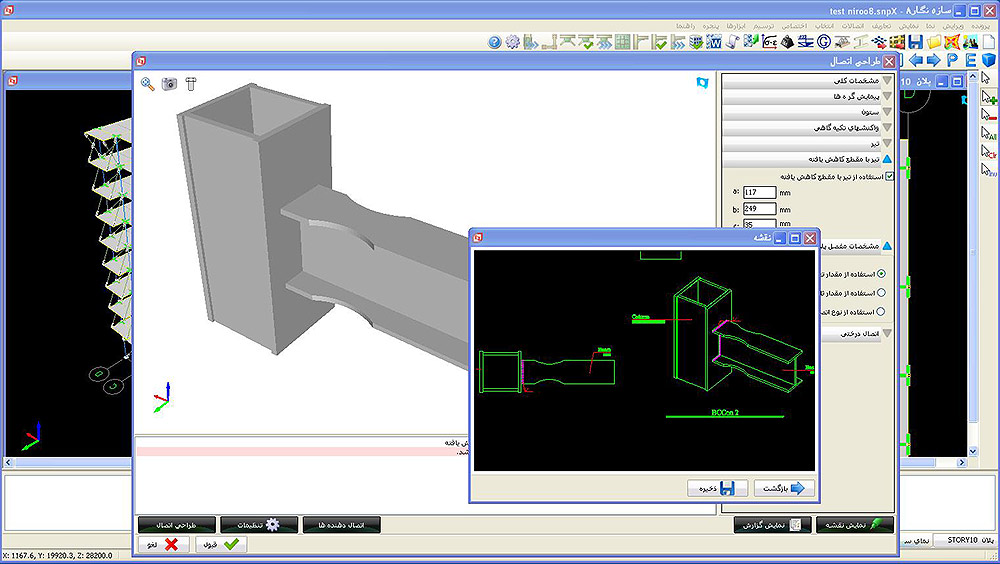Click the 'c' input field with 35
The height and width of the screenshot is (564, 1000).
[x=760, y=224]
